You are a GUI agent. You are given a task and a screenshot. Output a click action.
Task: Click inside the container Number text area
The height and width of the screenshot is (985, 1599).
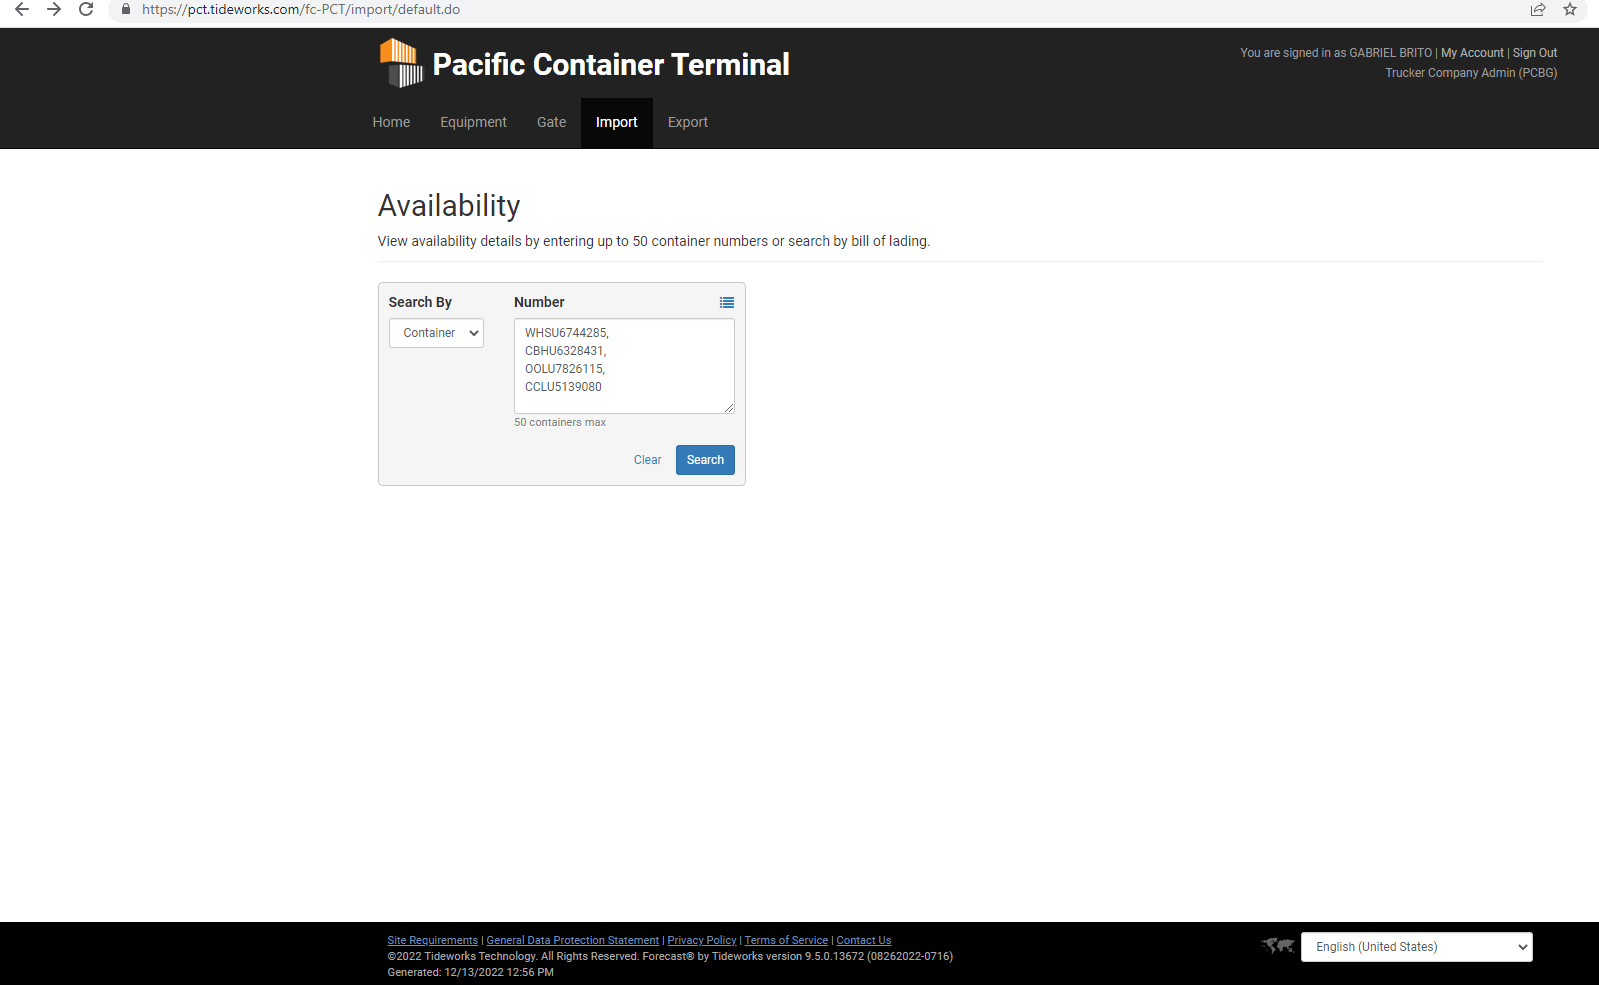(624, 366)
